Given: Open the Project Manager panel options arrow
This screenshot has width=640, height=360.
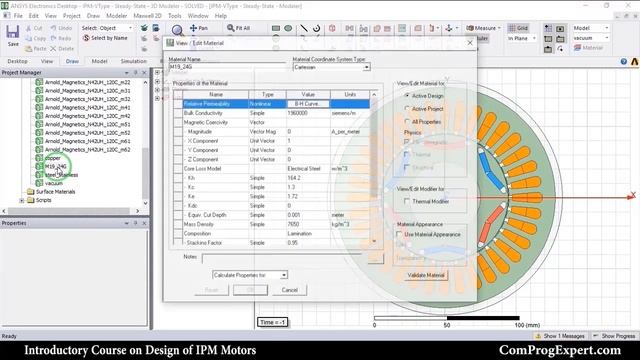Looking at the screenshot, I should click(127, 73).
